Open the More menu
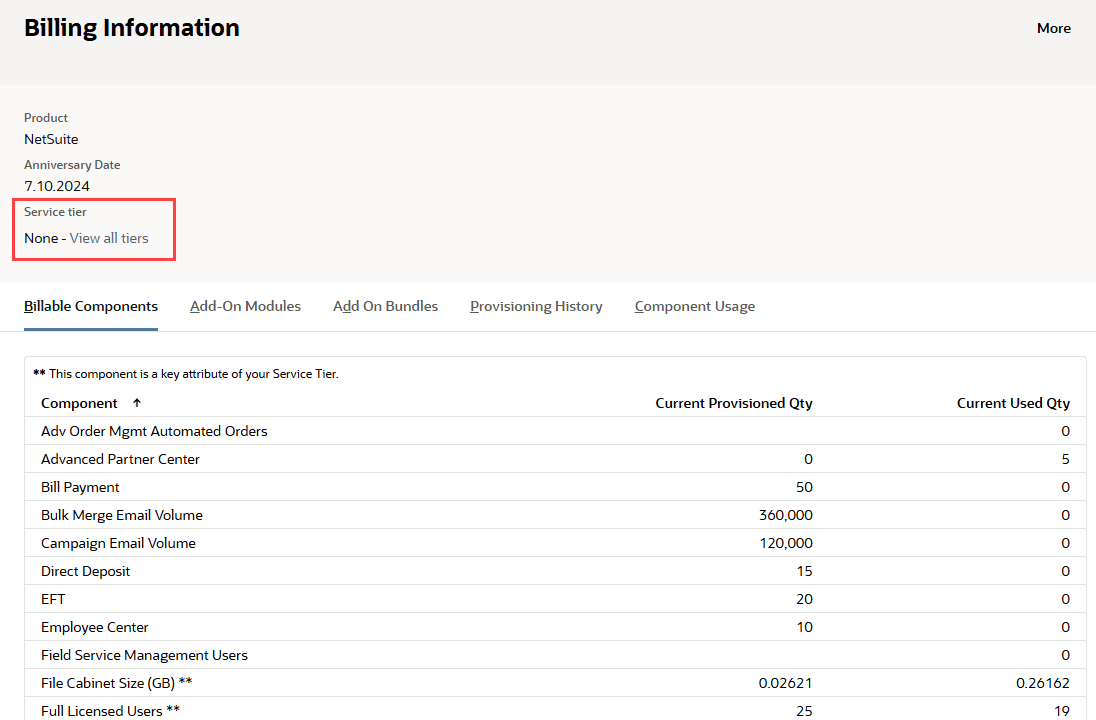 click(1053, 29)
